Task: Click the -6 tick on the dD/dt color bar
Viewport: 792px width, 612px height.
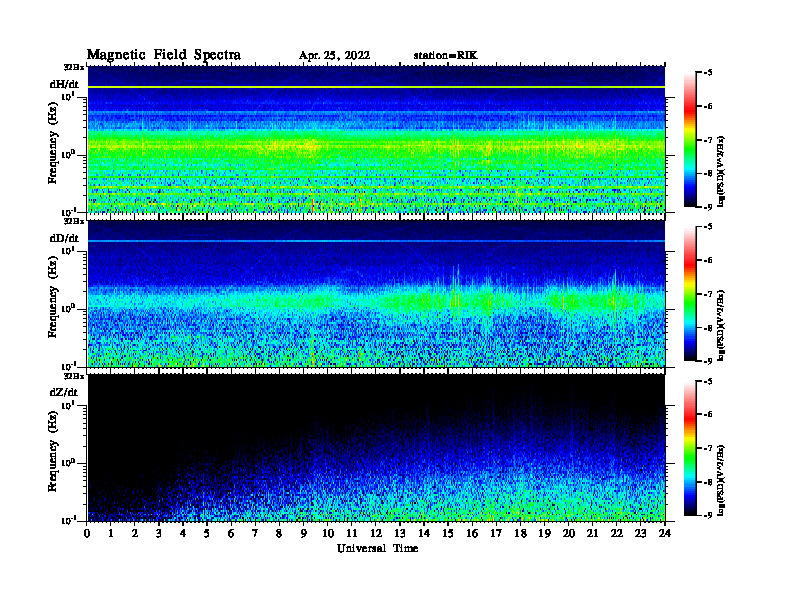Action: [x=708, y=261]
